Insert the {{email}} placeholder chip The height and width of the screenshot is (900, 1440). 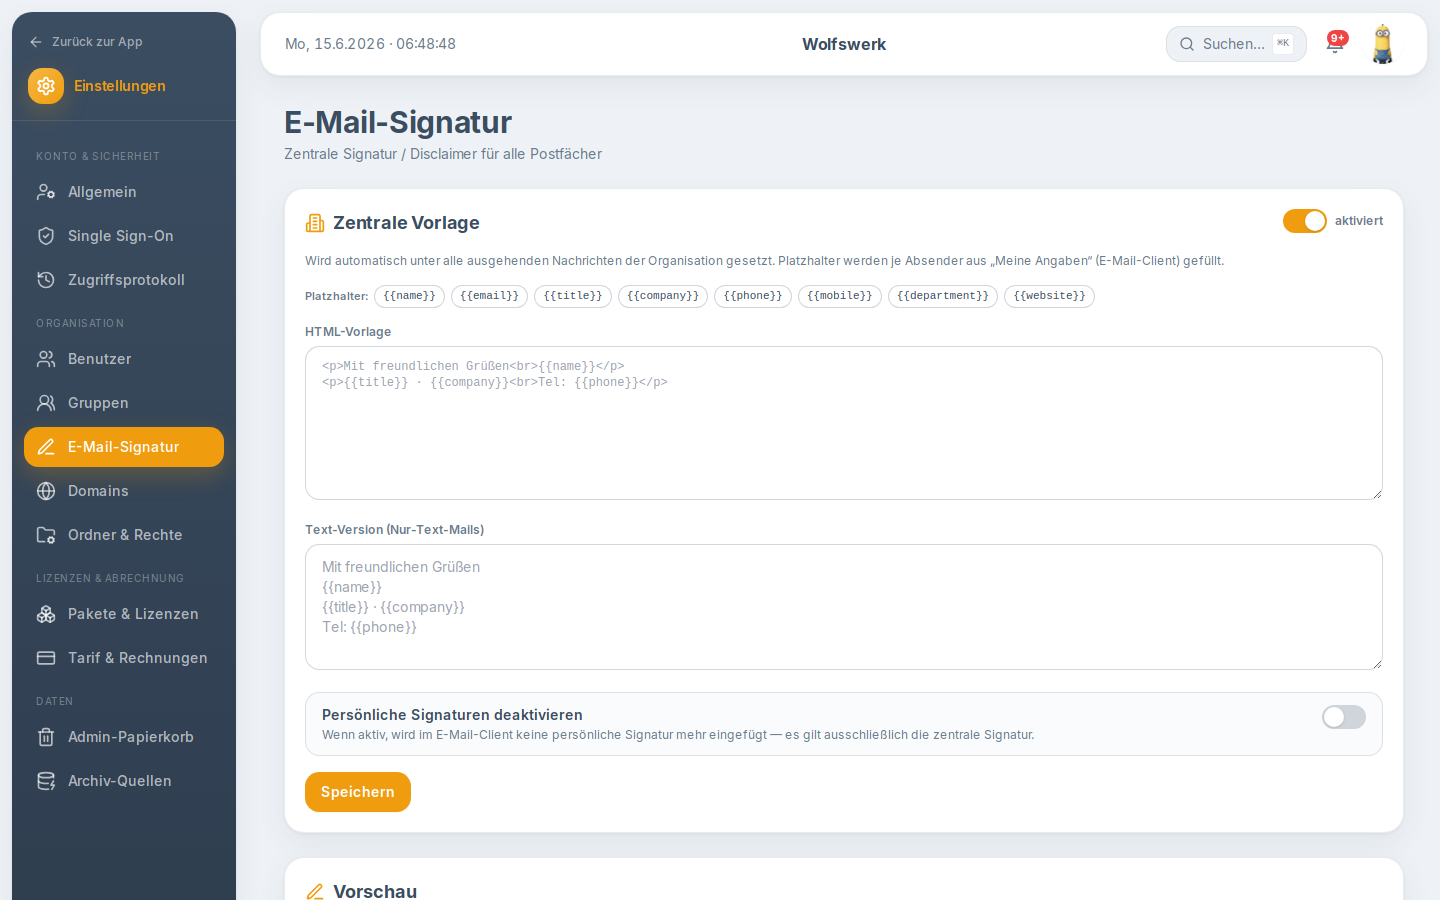click(489, 296)
